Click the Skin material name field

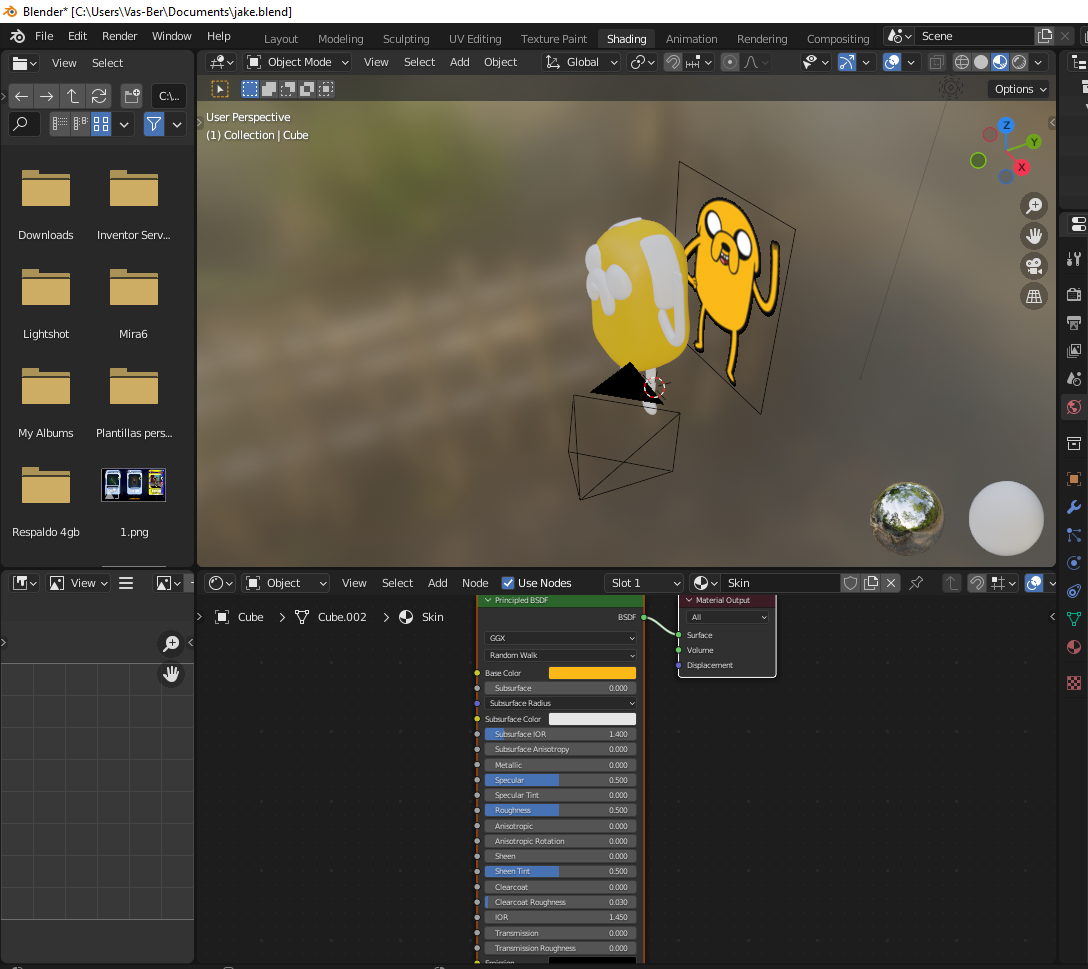point(781,583)
